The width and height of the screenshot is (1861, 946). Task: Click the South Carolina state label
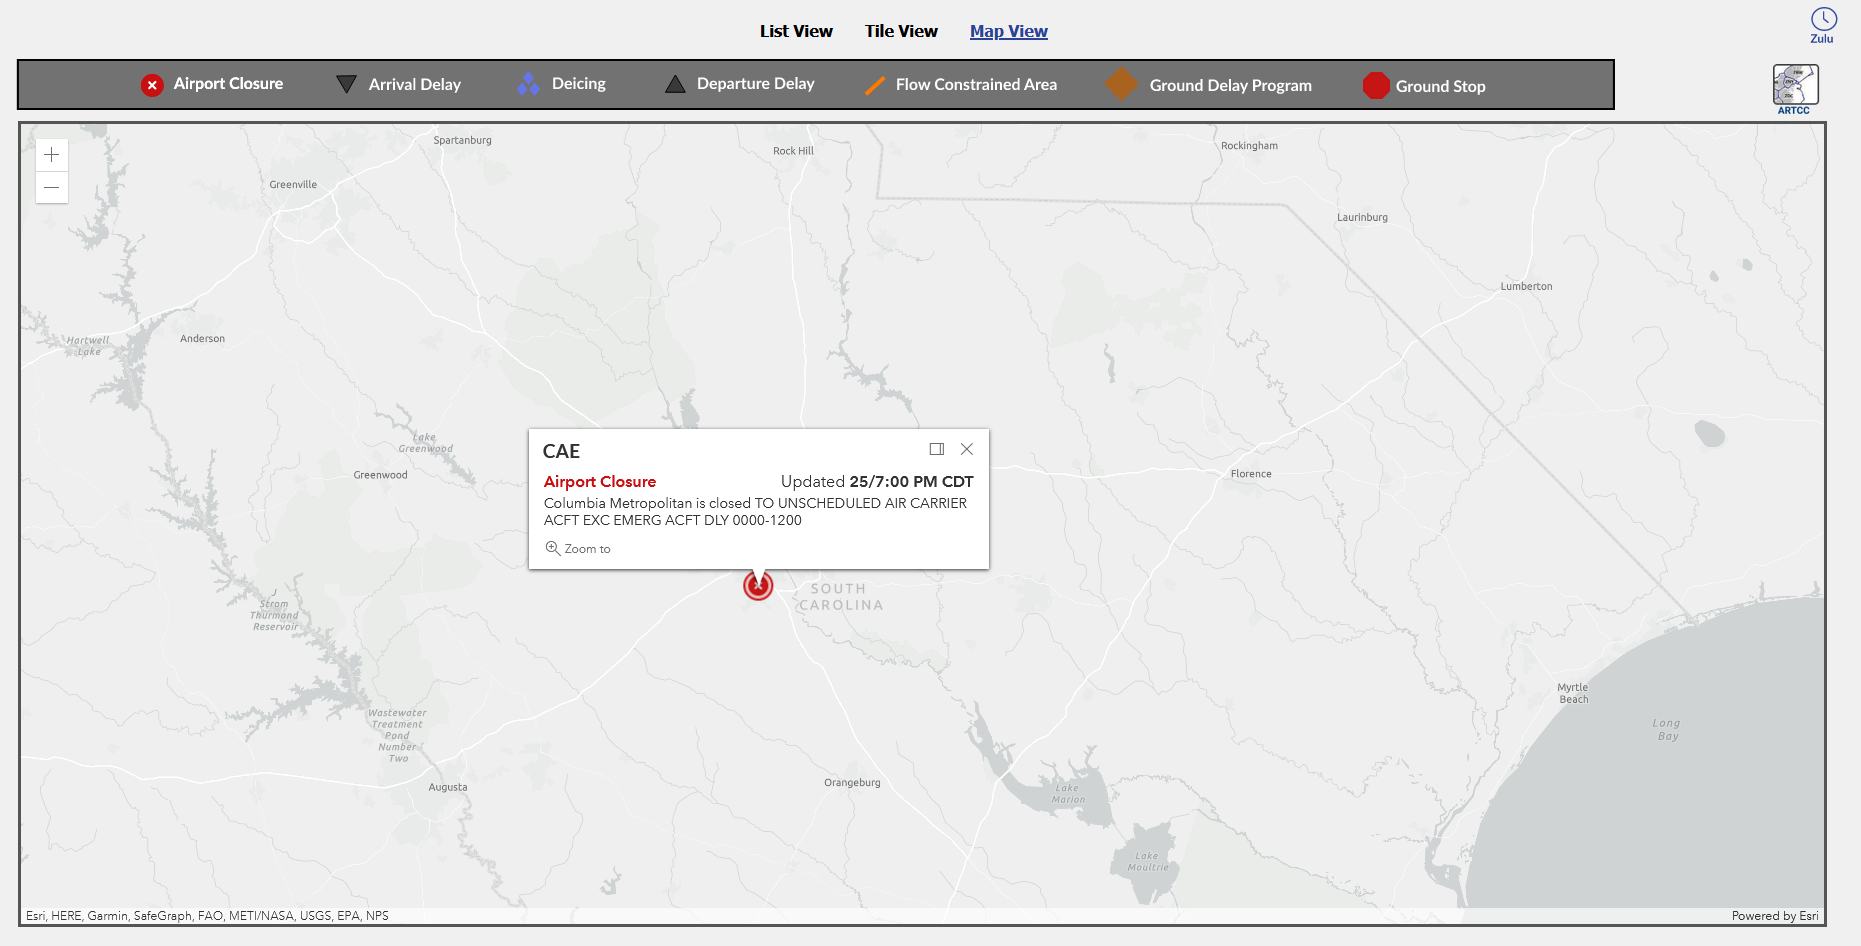[841, 597]
